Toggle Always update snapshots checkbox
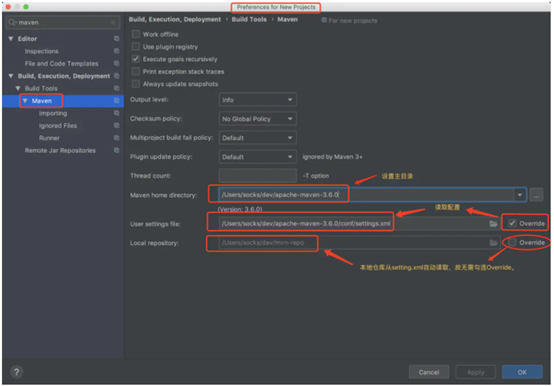The height and width of the screenshot is (386, 554). (136, 84)
